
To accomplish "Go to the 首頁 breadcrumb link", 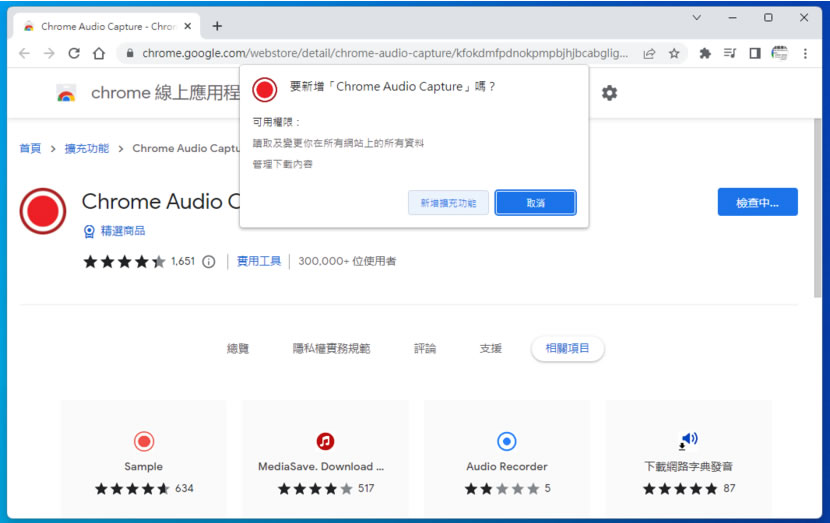I will pos(30,148).
